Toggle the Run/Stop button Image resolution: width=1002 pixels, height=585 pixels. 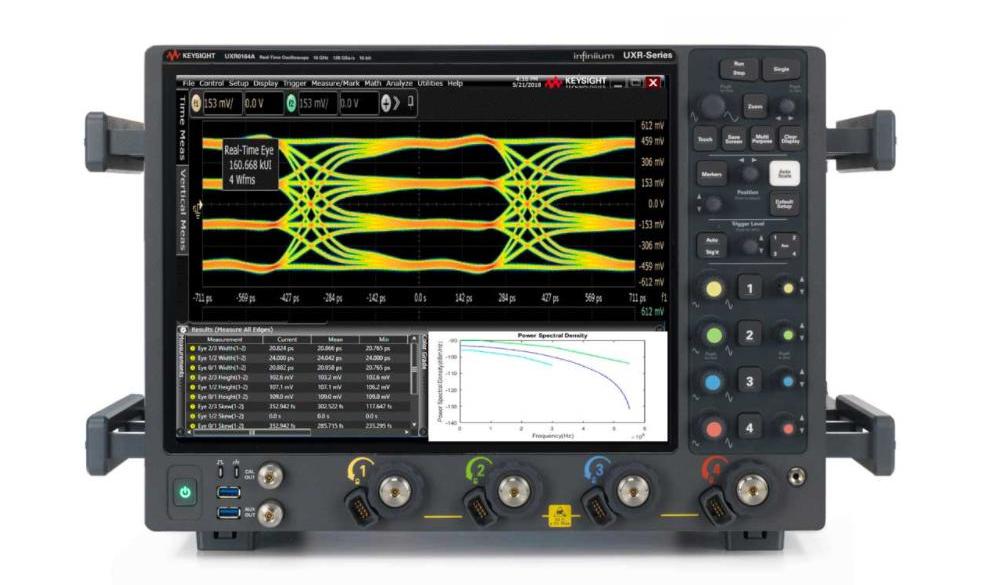coord(739,68)
